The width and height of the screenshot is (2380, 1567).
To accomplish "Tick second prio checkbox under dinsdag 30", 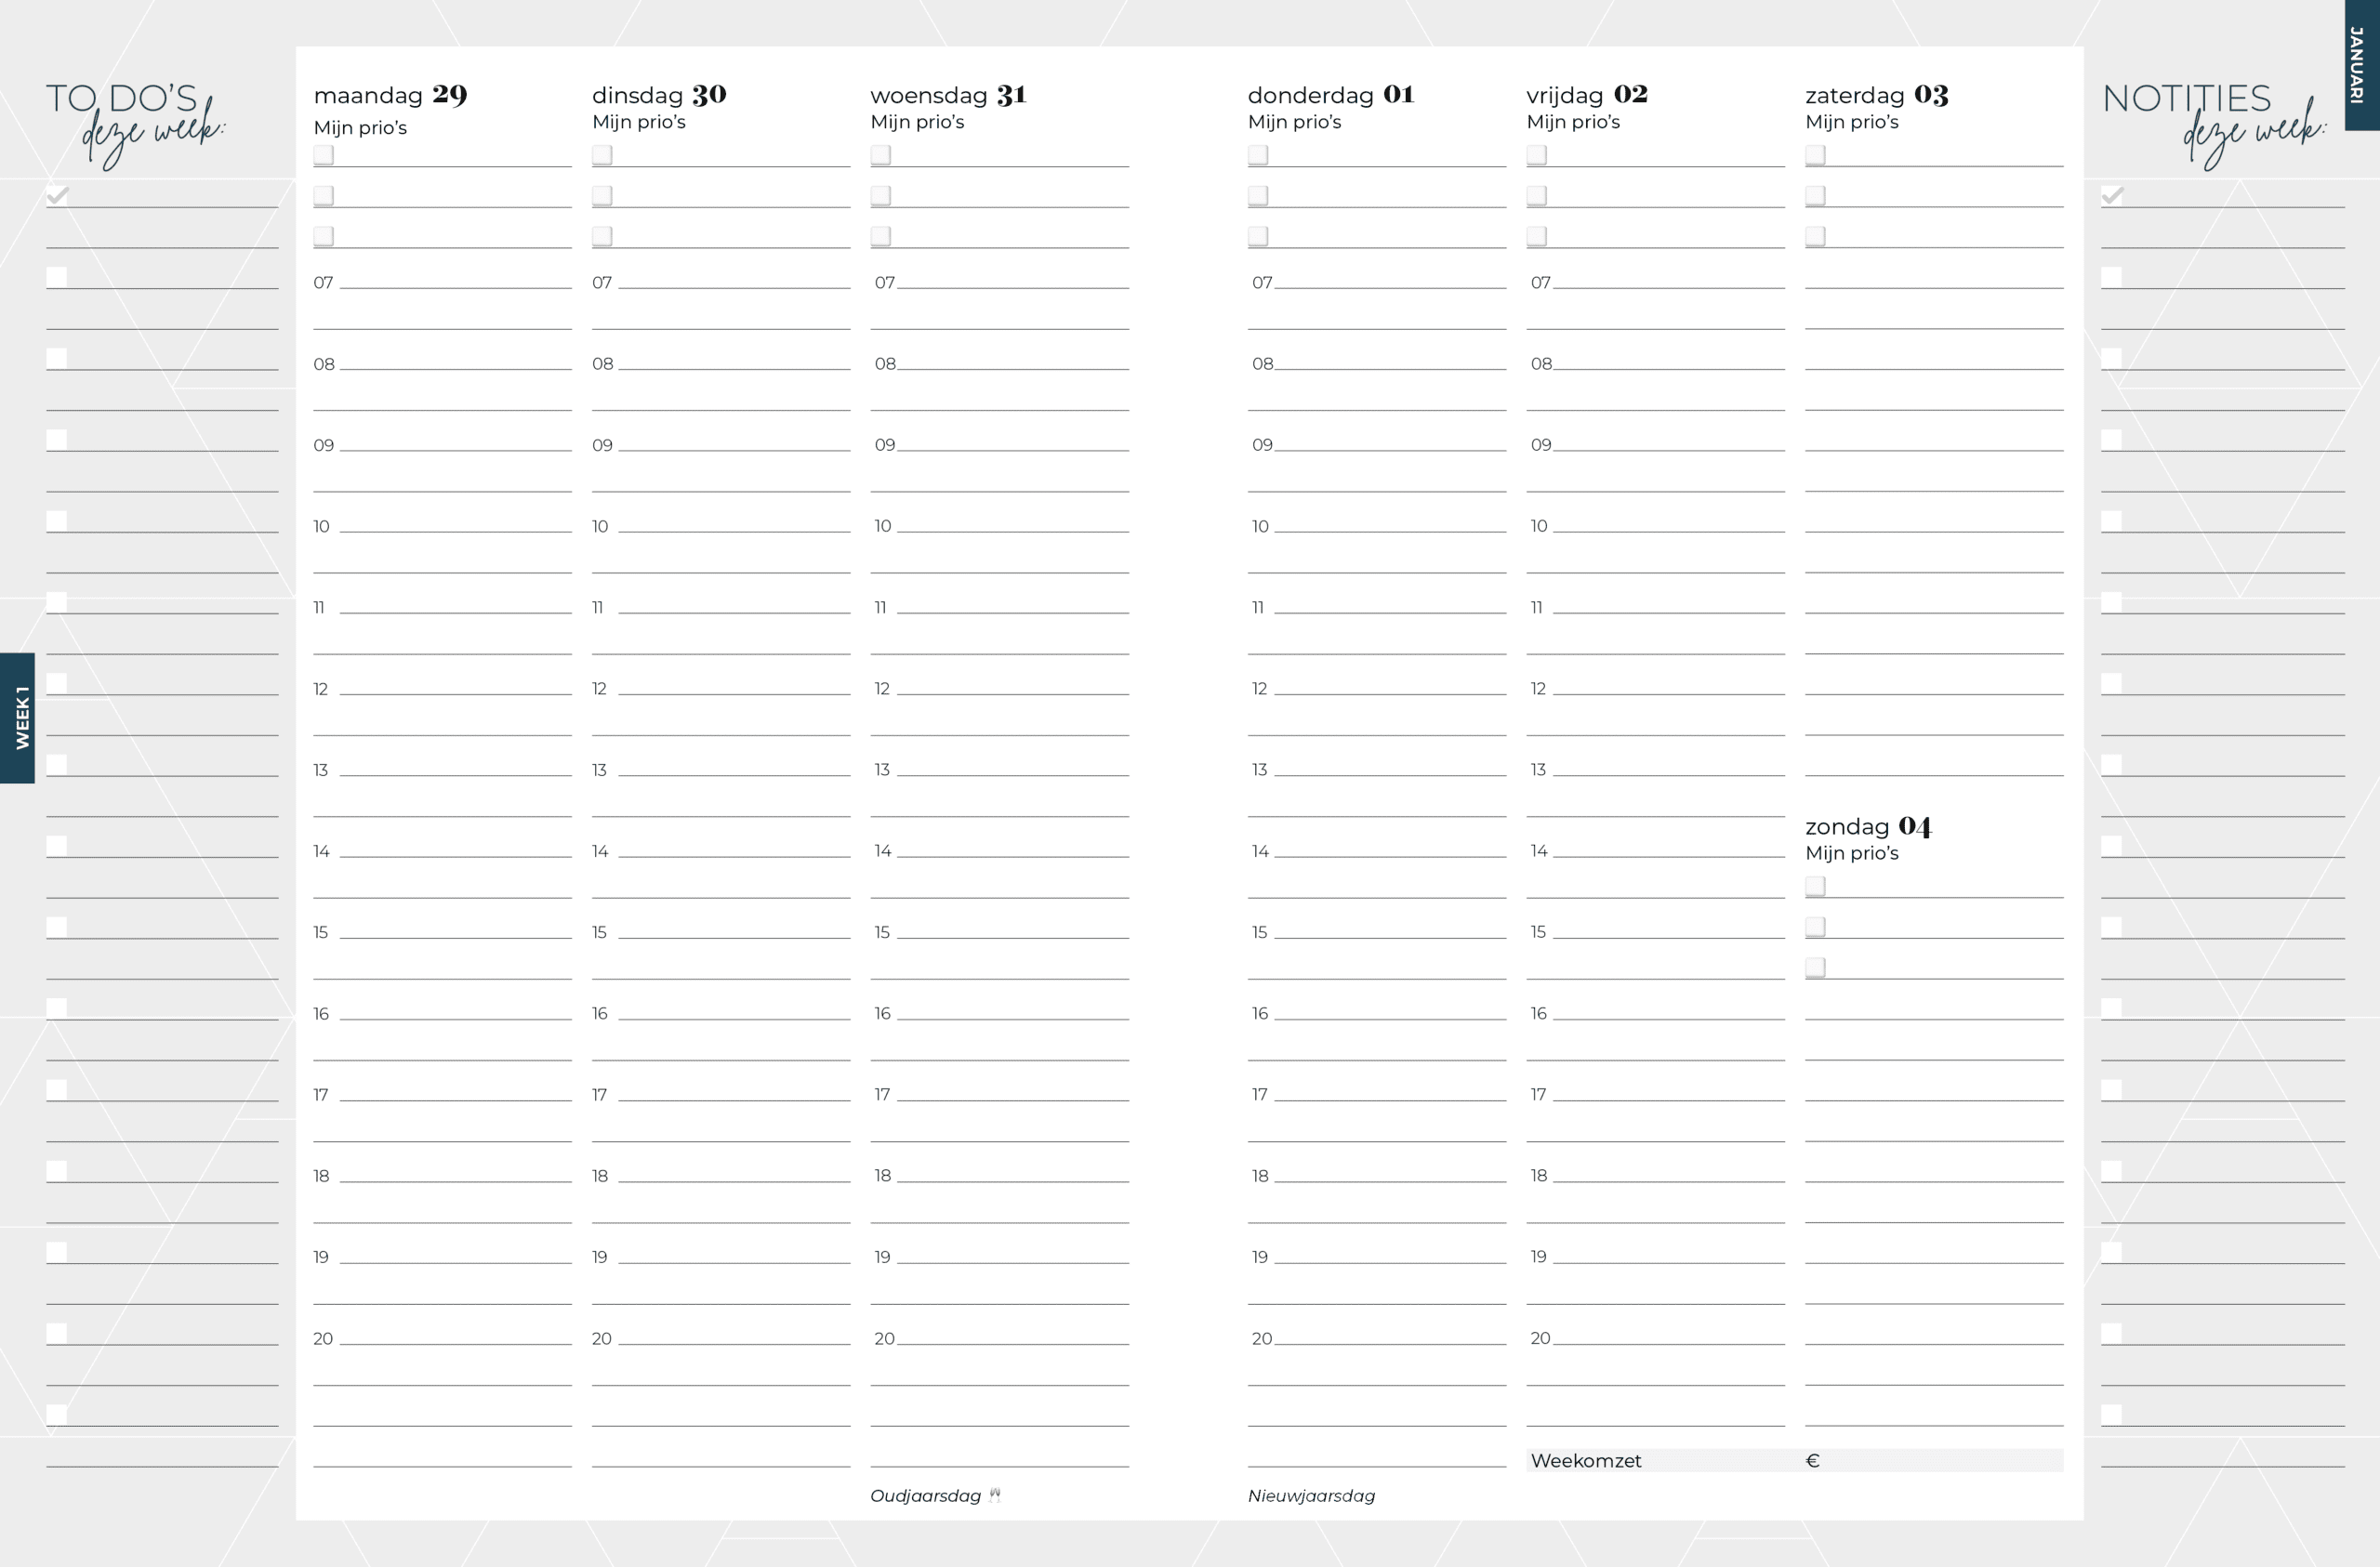I will click(x=602, y=196).
